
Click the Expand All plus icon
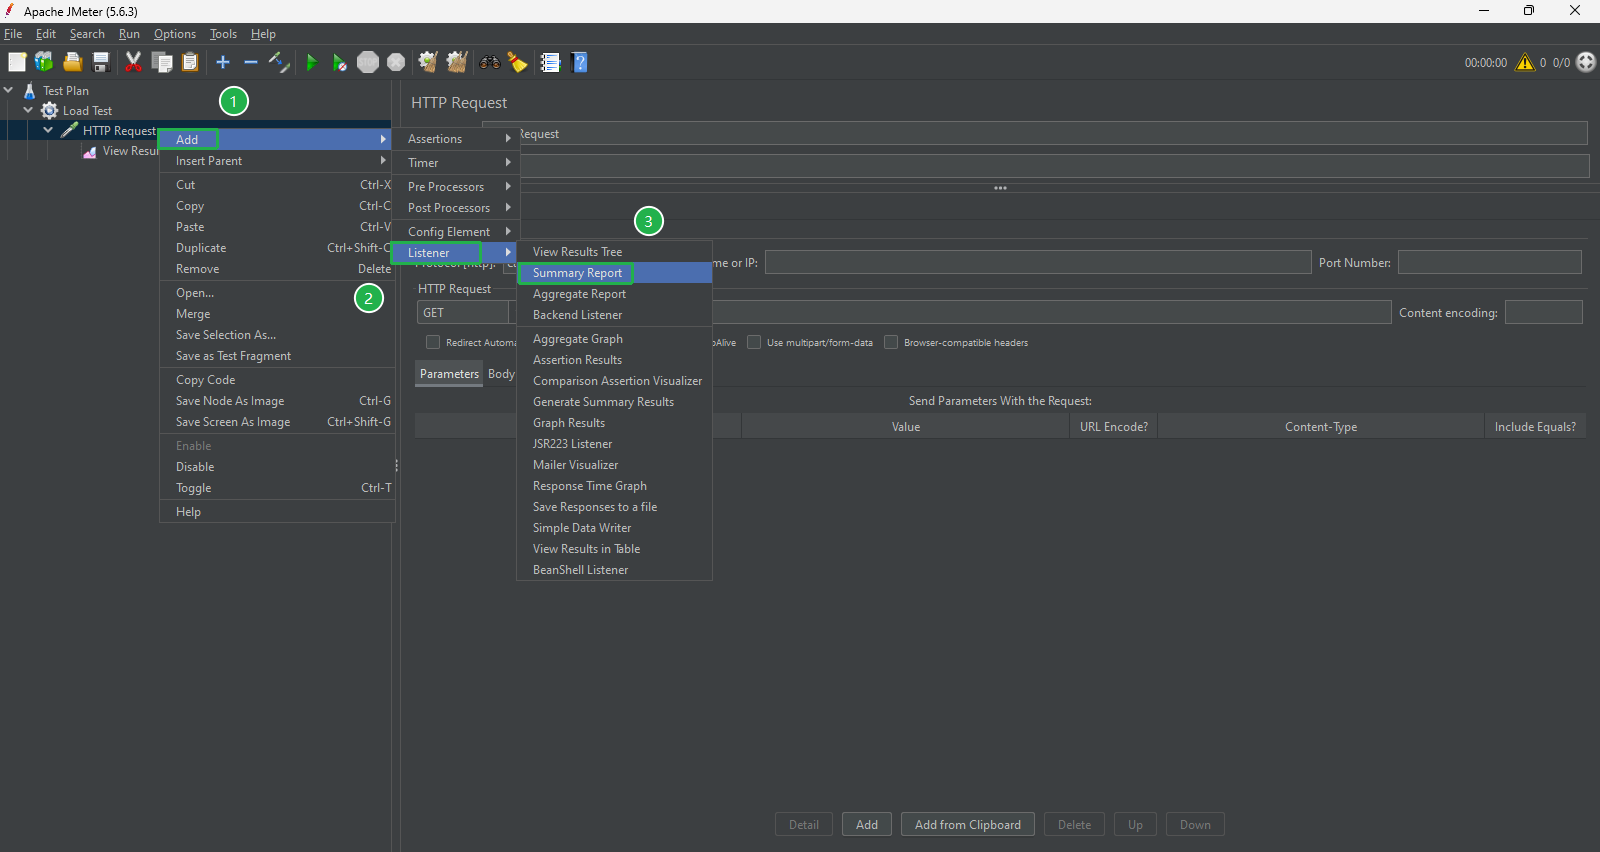tap(223, 62)
